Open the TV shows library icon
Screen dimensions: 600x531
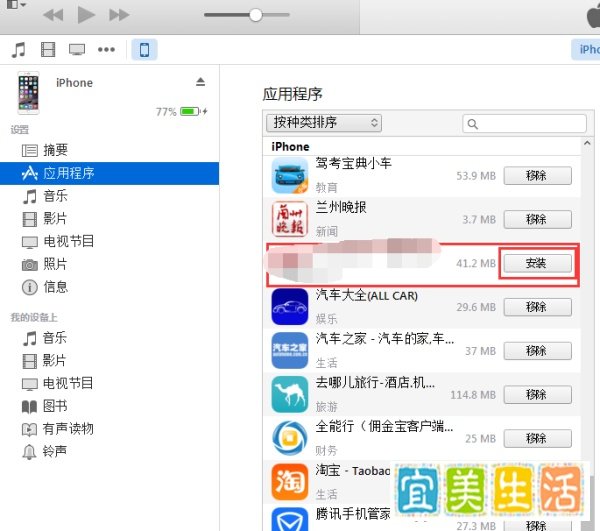[77, 50]
